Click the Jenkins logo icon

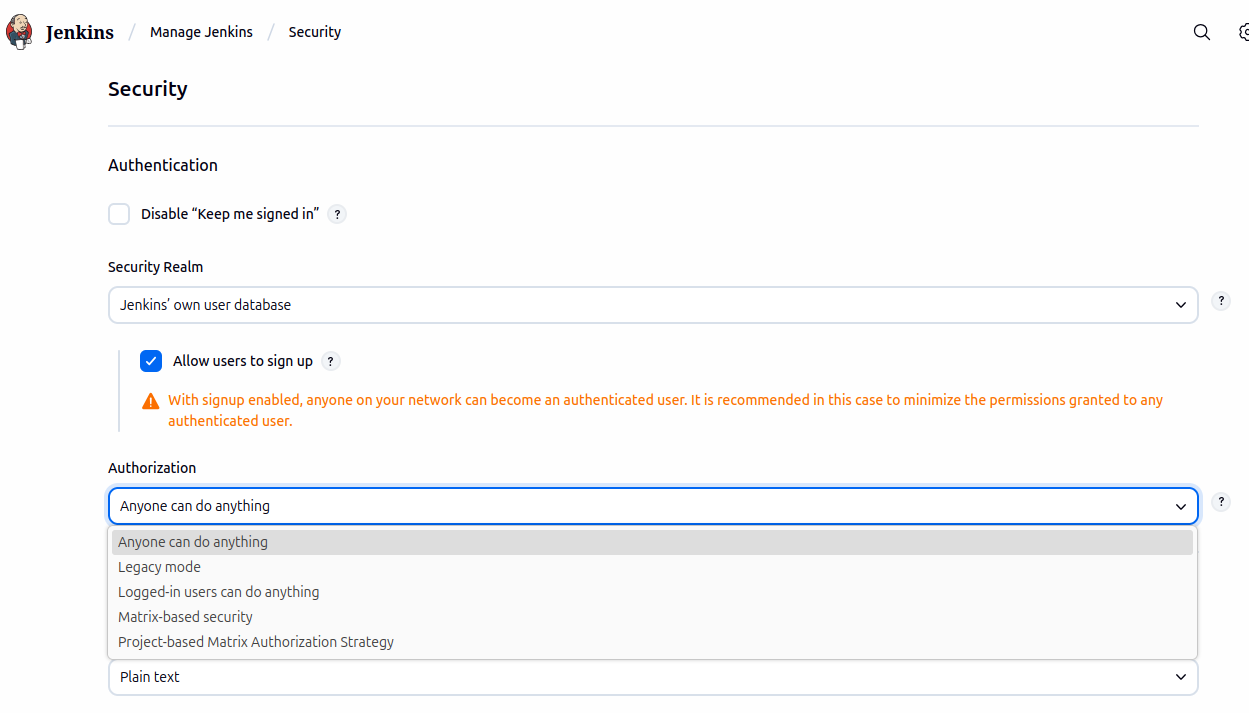pyautogui.click(x=18, y=31)
